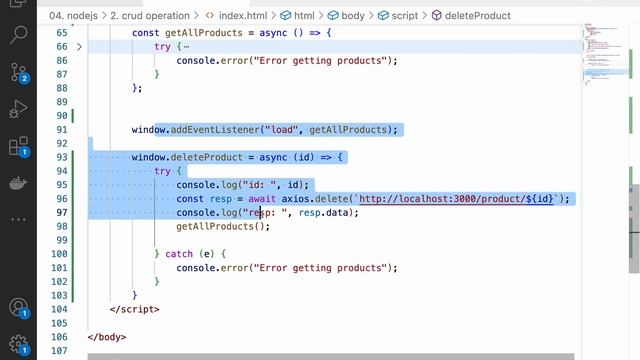Viewport: 640px width, 360px height.
Task: Open the Explorer files icon
Action: [x=18, y=3]
